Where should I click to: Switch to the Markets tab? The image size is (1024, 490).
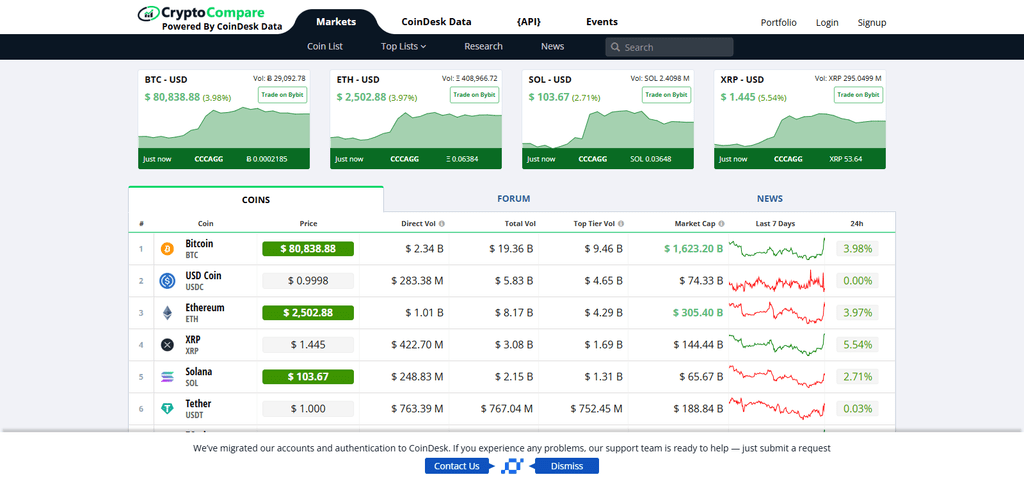[x=336, y=22]
